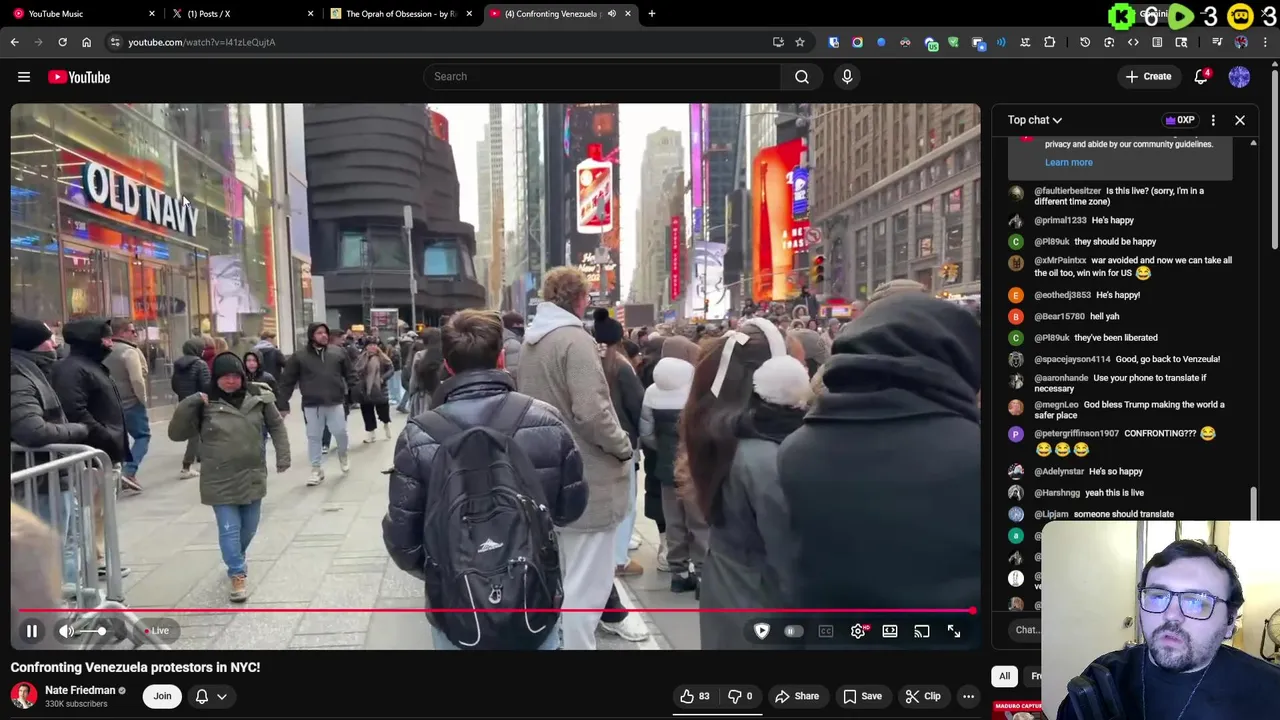Go back in the browser
The height and width of the screenshot is (720, 1280).
click(14, 42)
